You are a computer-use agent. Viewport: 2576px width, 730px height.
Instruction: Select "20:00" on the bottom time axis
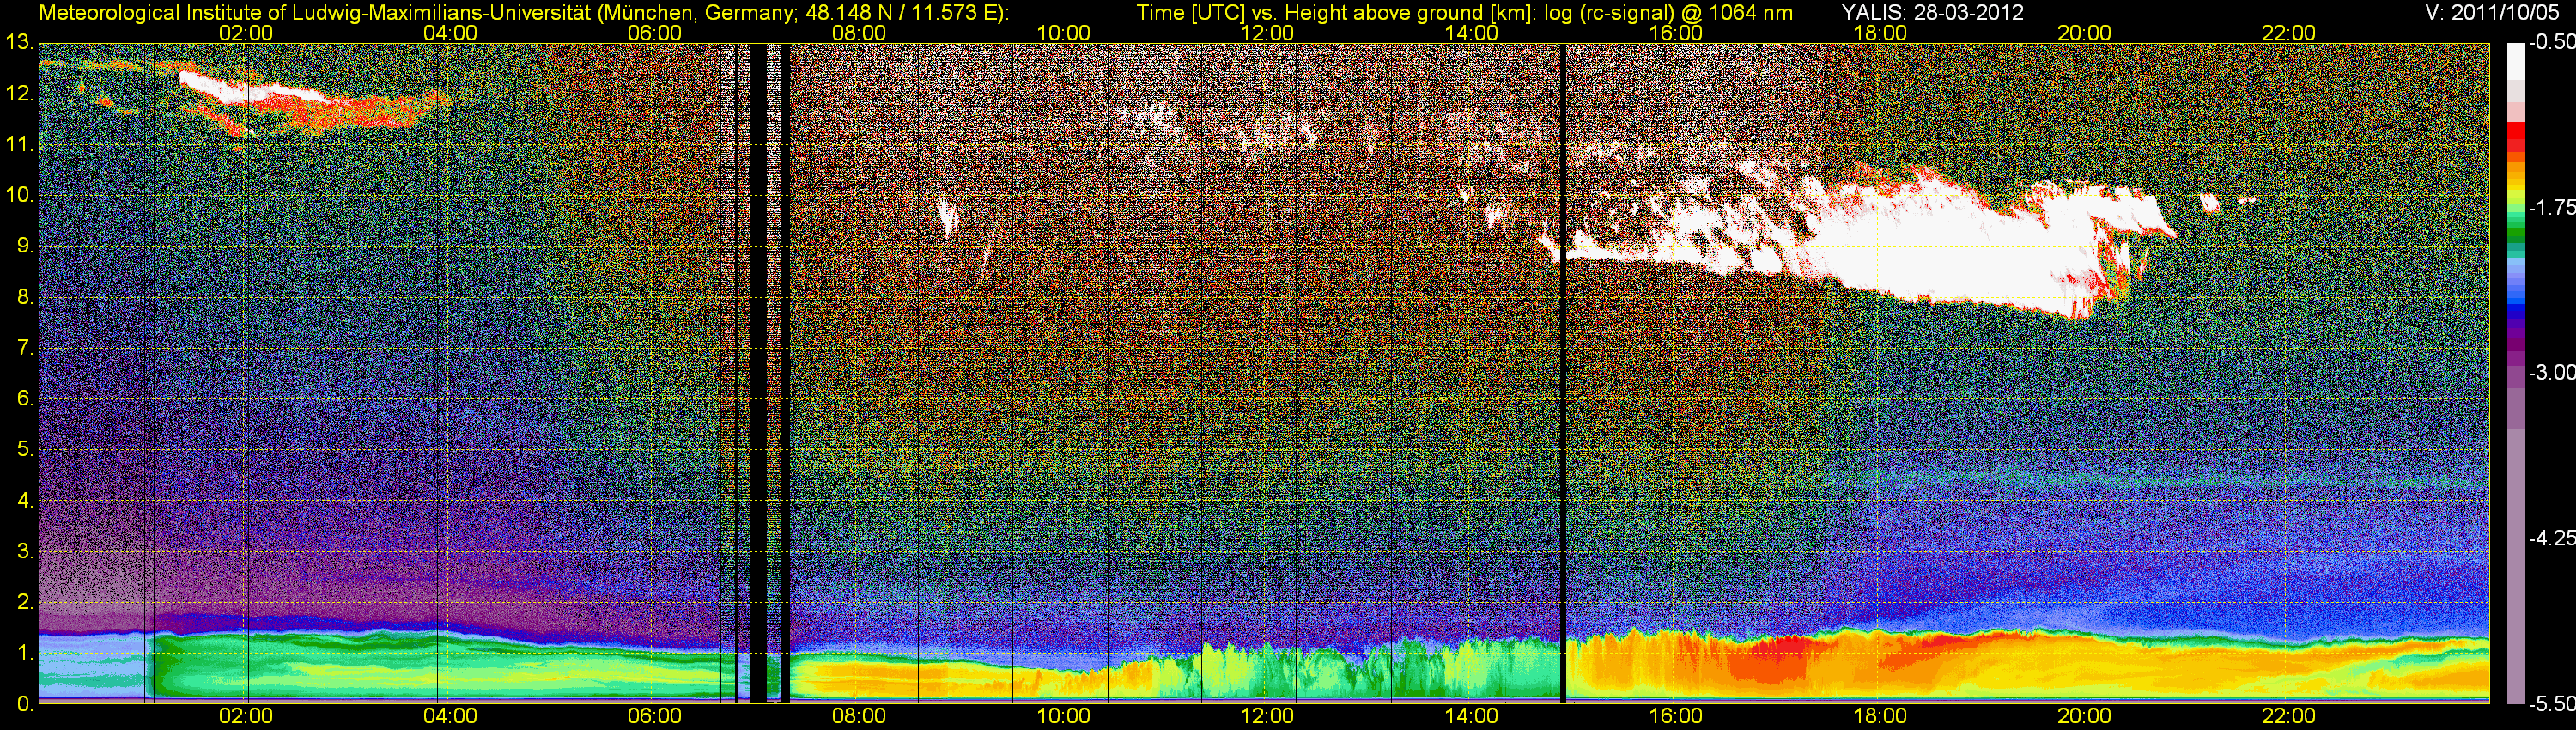coord(2084,716)
